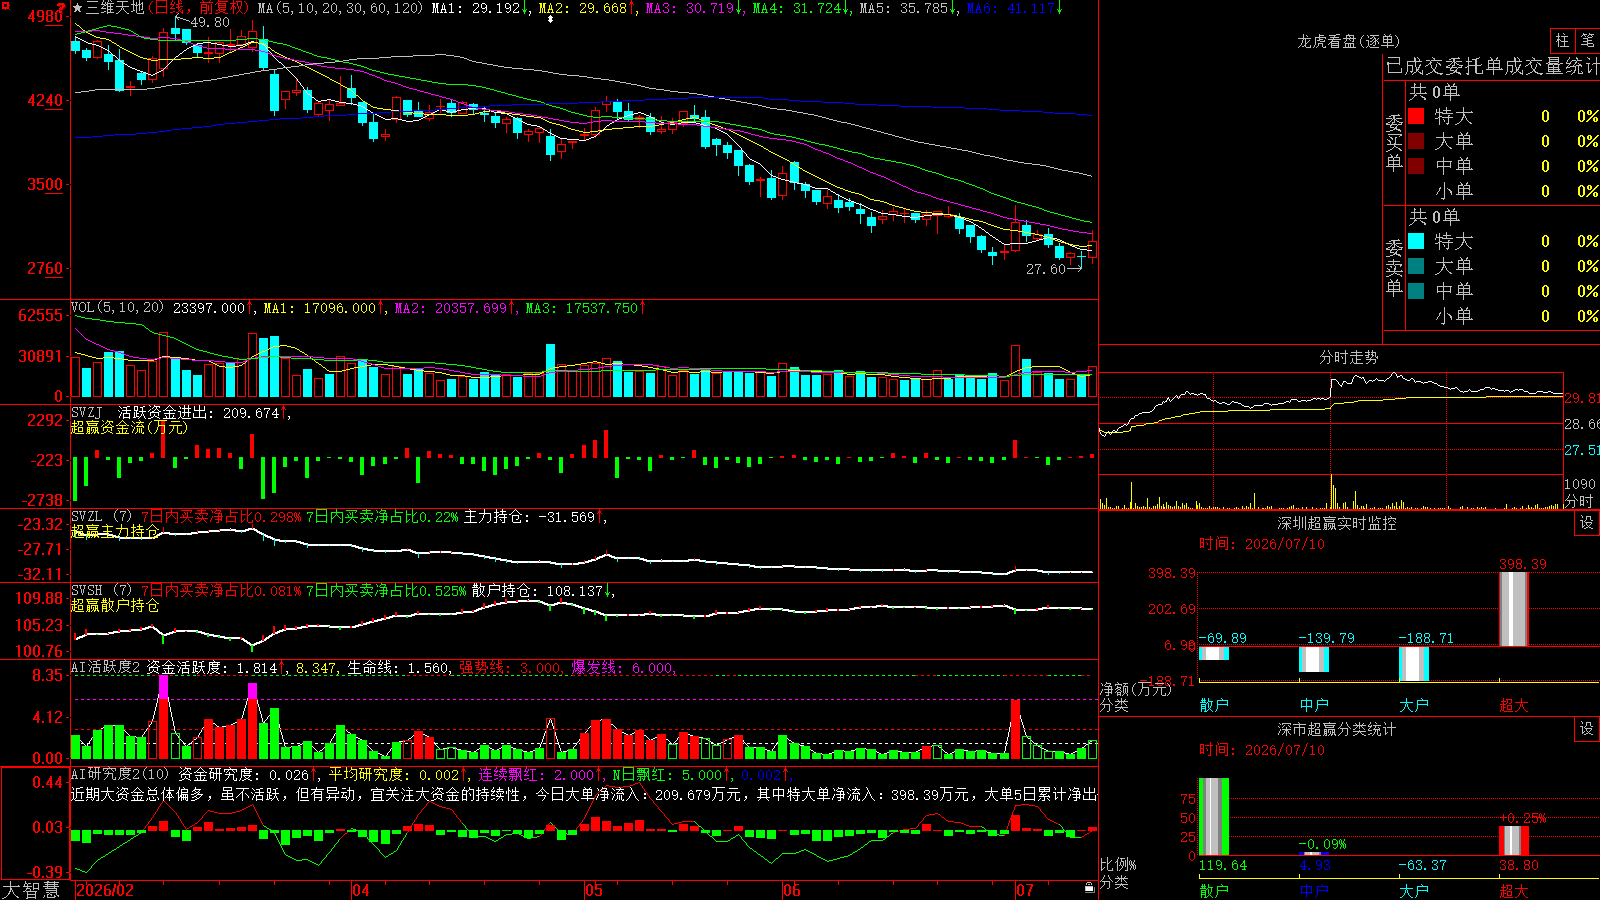This screenshot has height=900, width=1600.
Task: Click the 04 month marker on time axis
Action: [x=361, y=890]
